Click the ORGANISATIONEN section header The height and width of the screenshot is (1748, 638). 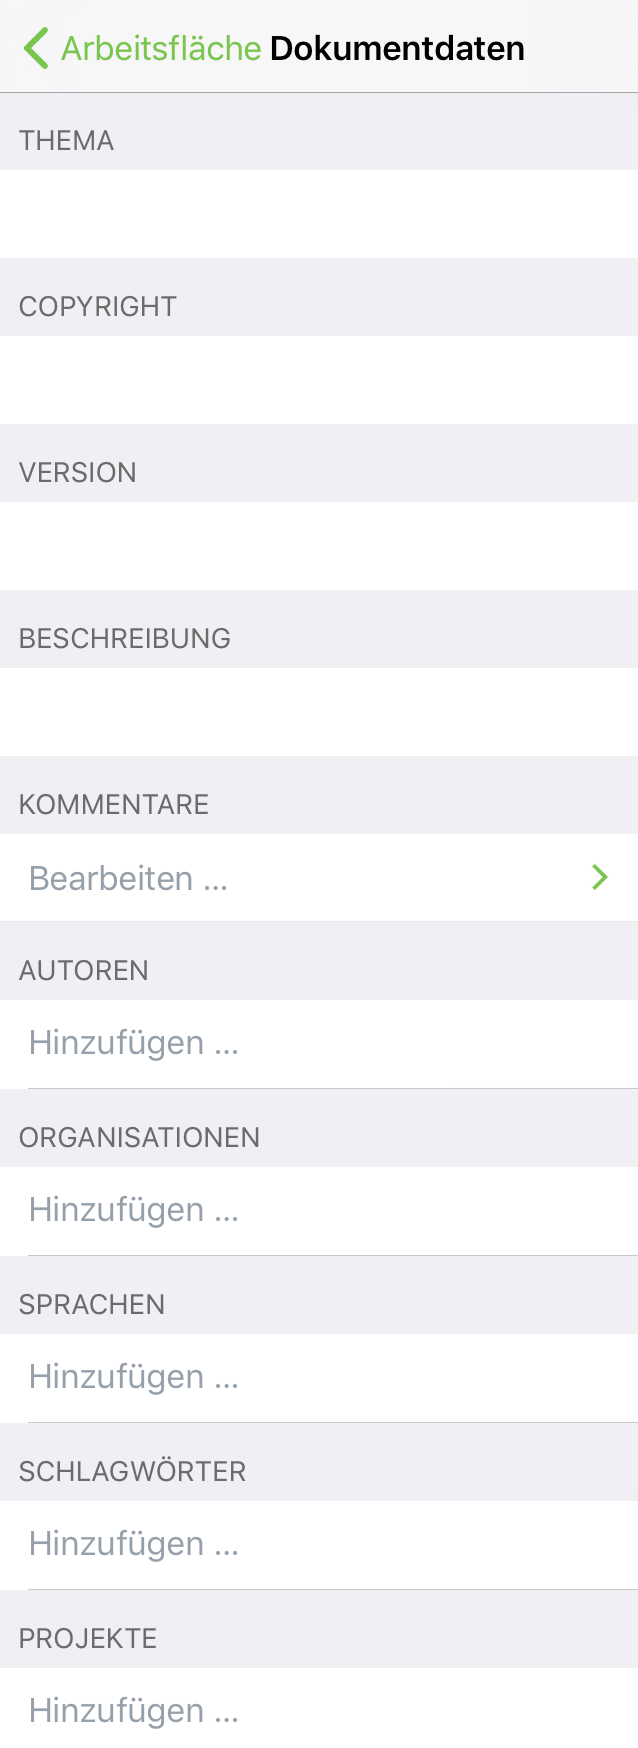140,1138
